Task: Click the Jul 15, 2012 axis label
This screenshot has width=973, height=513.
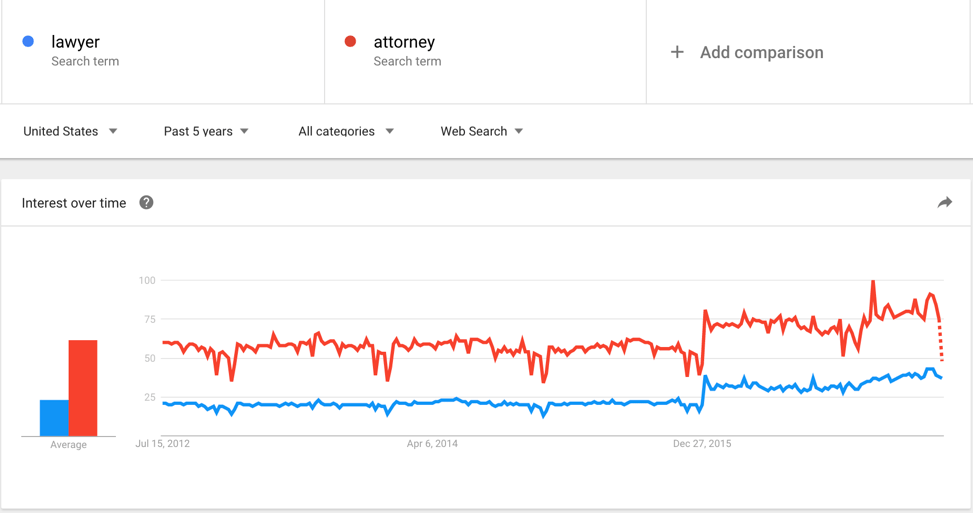Action: pos(163,444)
